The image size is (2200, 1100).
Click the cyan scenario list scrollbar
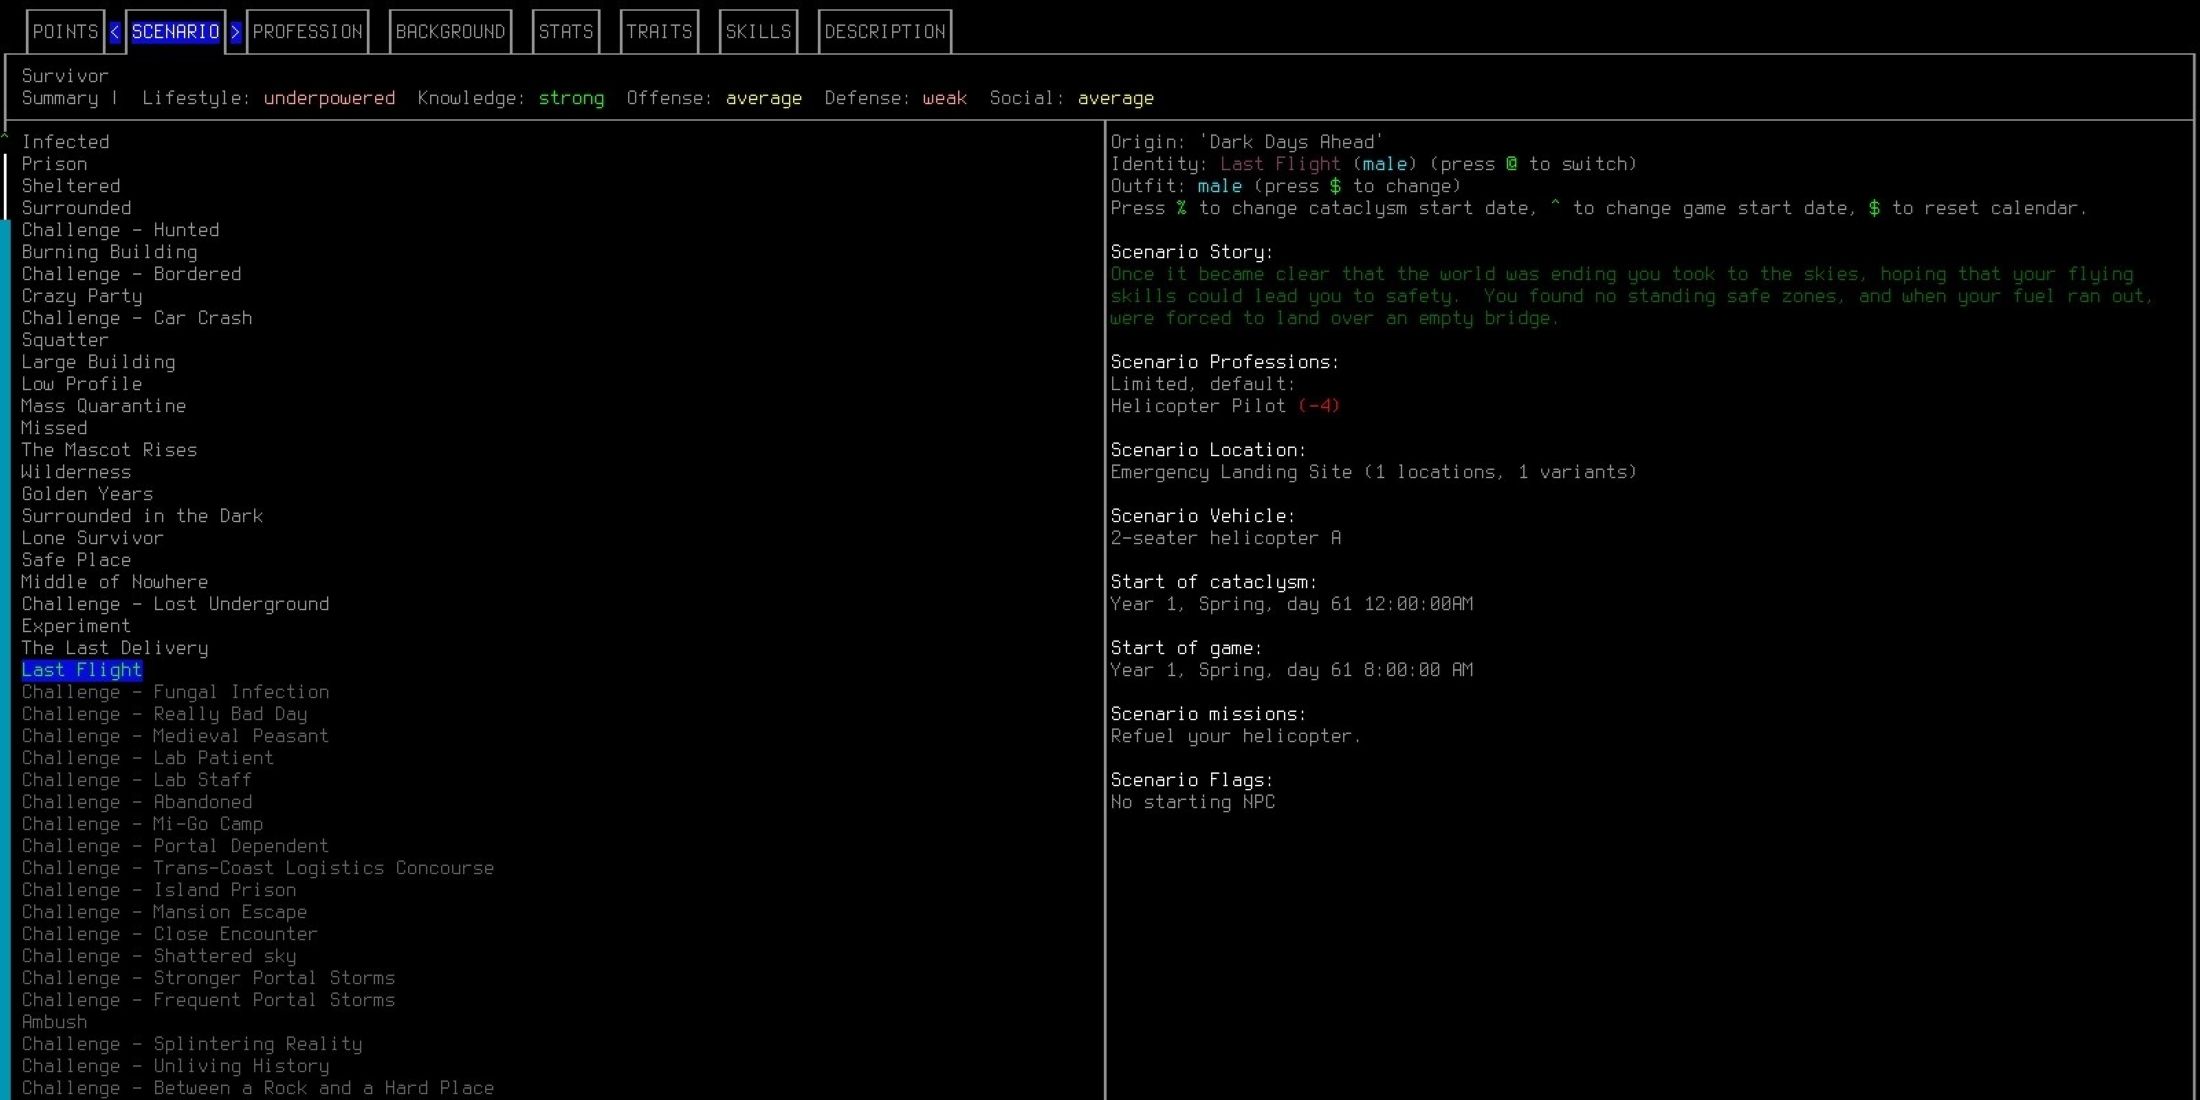pyautogui.click(x=5, y=660)
